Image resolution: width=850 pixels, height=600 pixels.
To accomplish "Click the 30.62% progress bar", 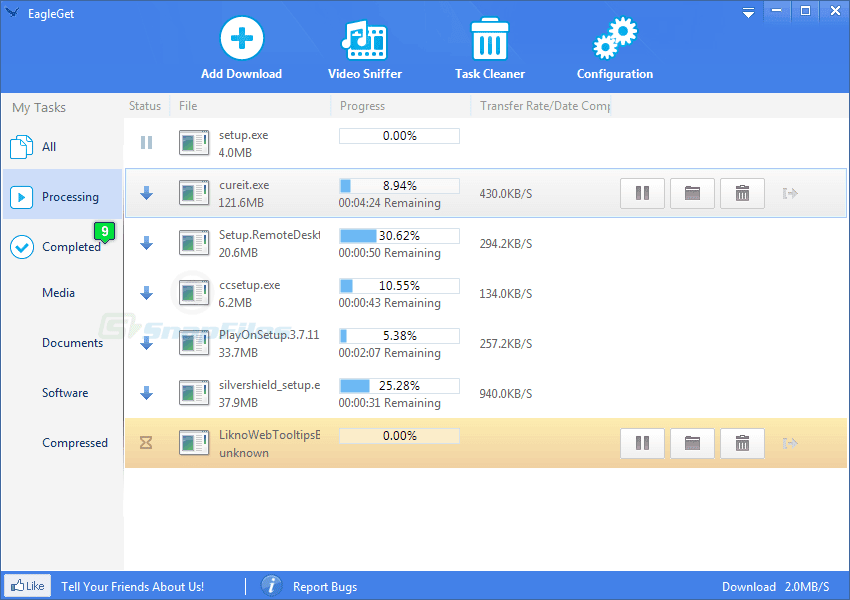I will coord(400,236).
